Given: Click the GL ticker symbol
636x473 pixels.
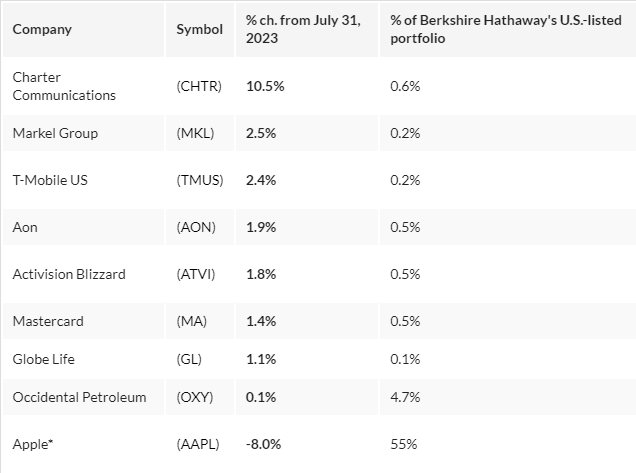Looking at the screenshot, I should click(x=191, y=359).
